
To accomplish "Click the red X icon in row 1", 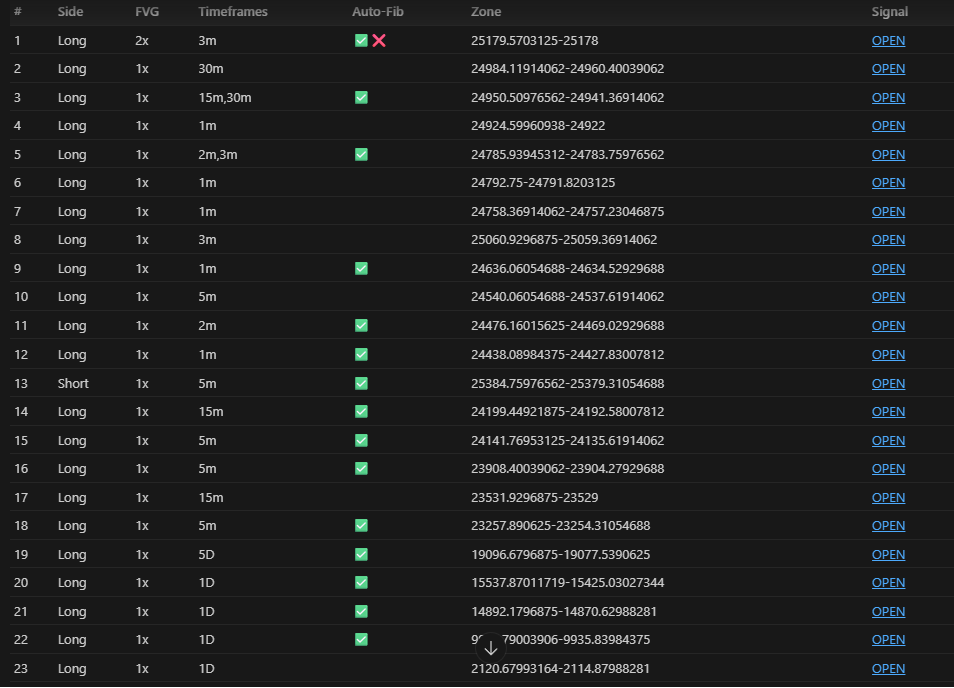I will (379, 41).
